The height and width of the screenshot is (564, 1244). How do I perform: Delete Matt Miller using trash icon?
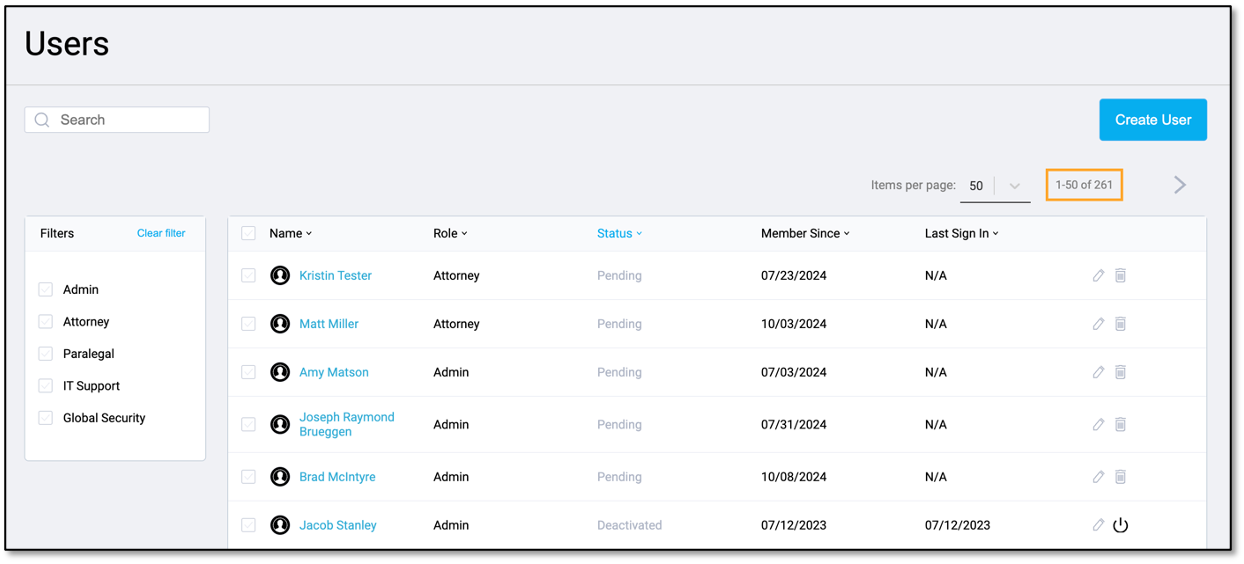tap(1121, 324)
